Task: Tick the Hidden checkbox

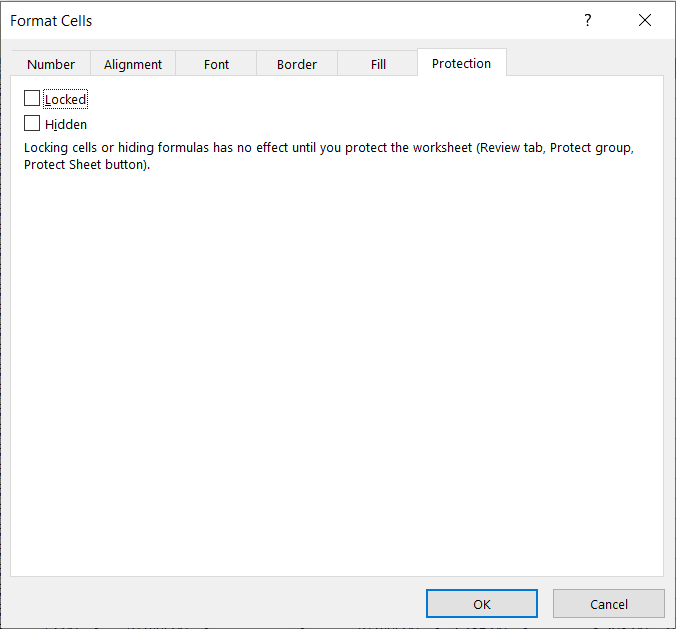Action: [x=32, y=124]
